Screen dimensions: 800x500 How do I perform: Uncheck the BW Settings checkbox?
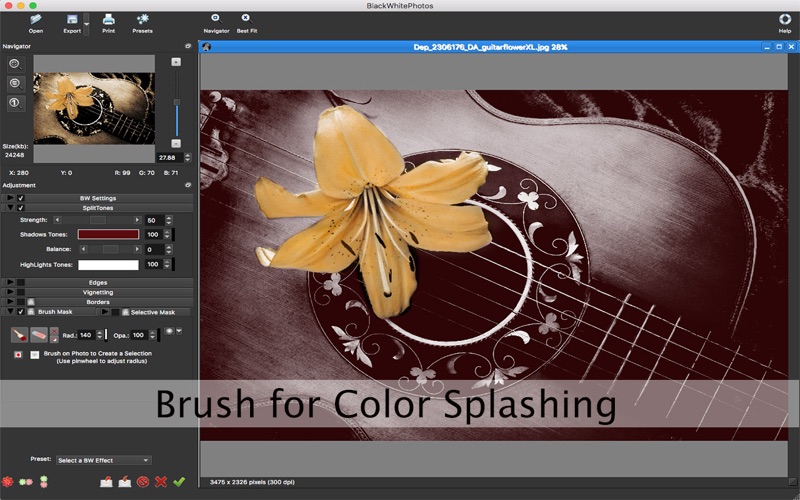coord(21,198)
